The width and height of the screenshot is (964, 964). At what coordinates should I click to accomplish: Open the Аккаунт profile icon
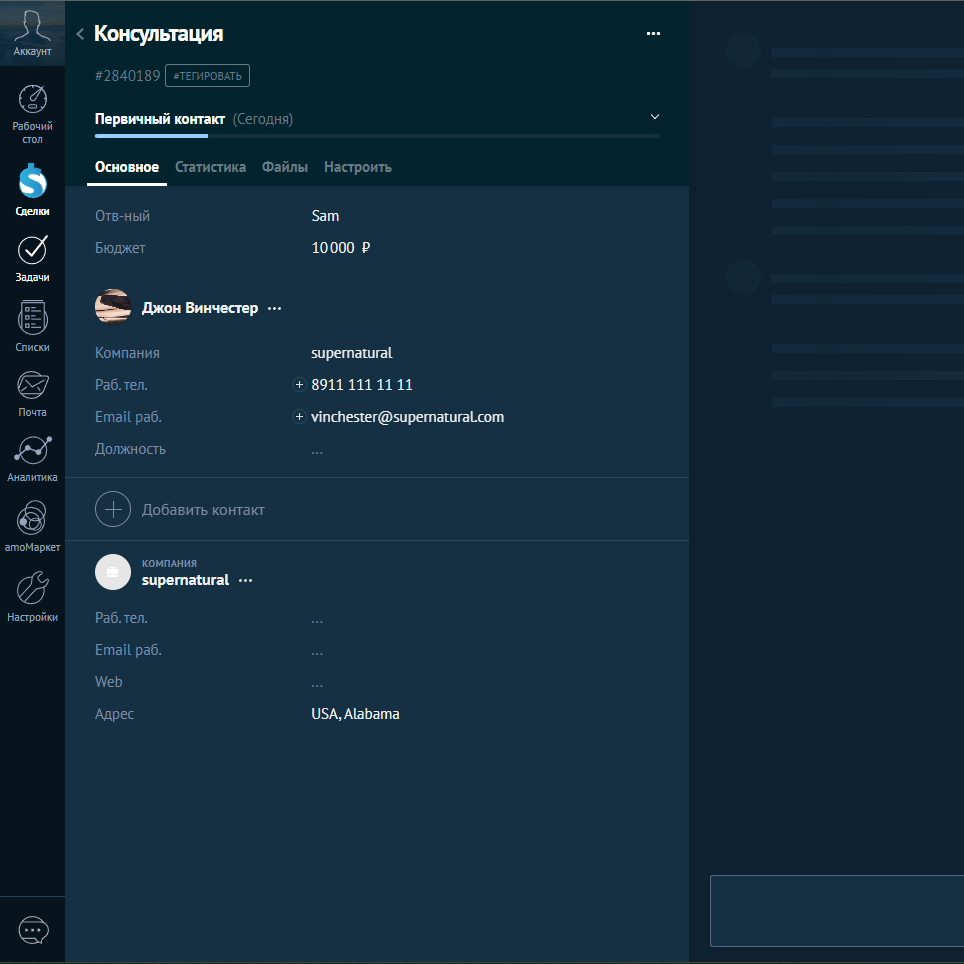[32, 33]
